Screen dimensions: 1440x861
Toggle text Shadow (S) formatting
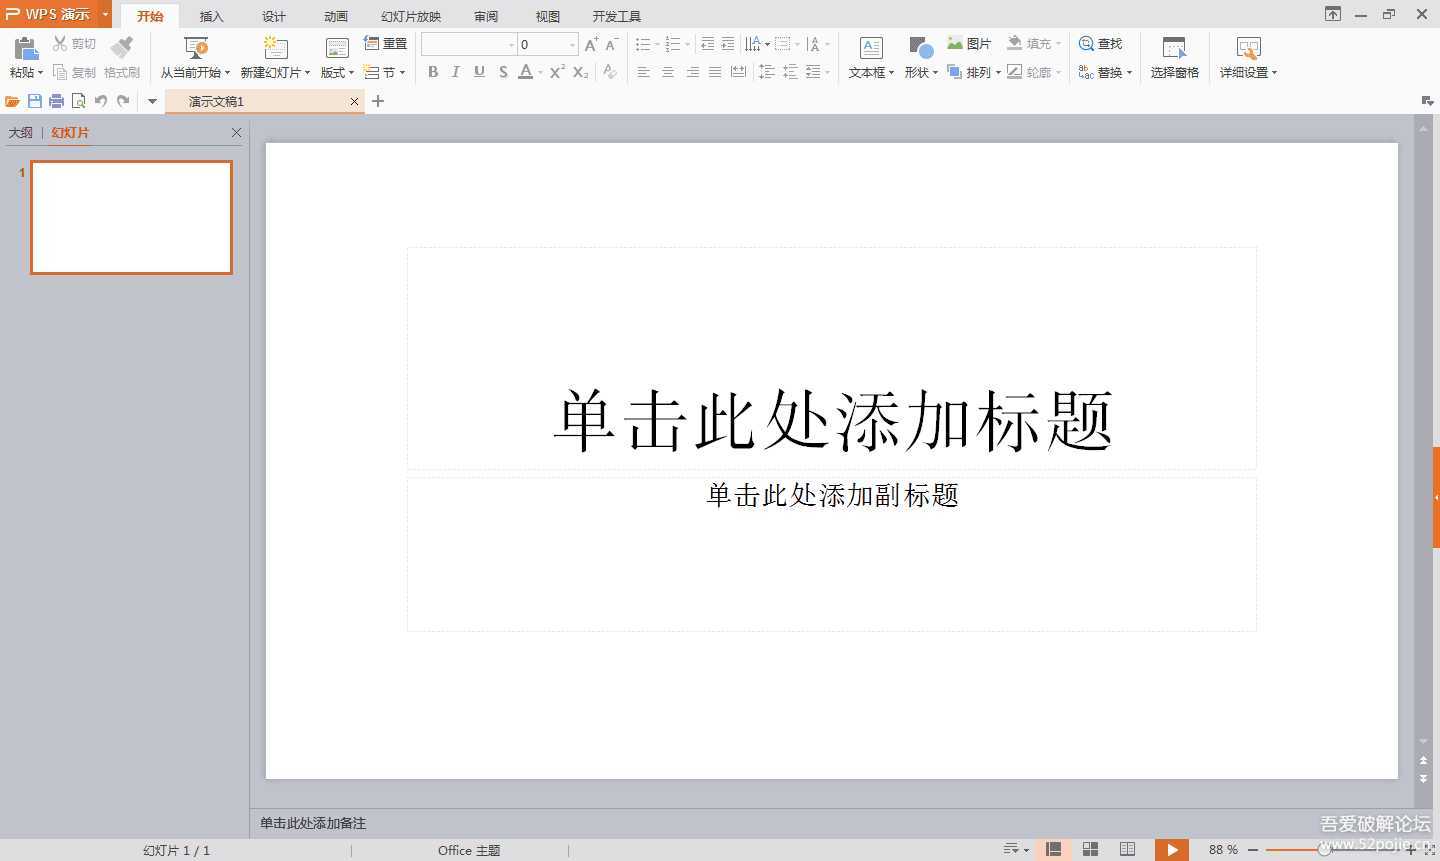pyautogui.click(x=503, y=72)
